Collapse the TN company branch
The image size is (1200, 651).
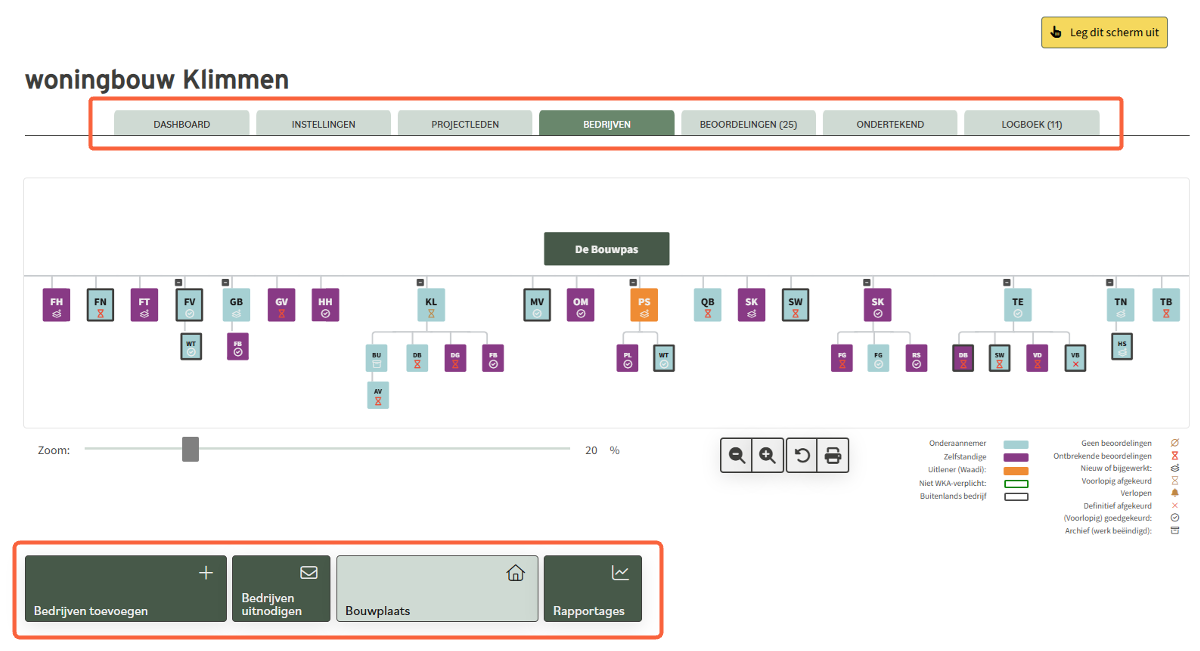[x=1110, y=283]
